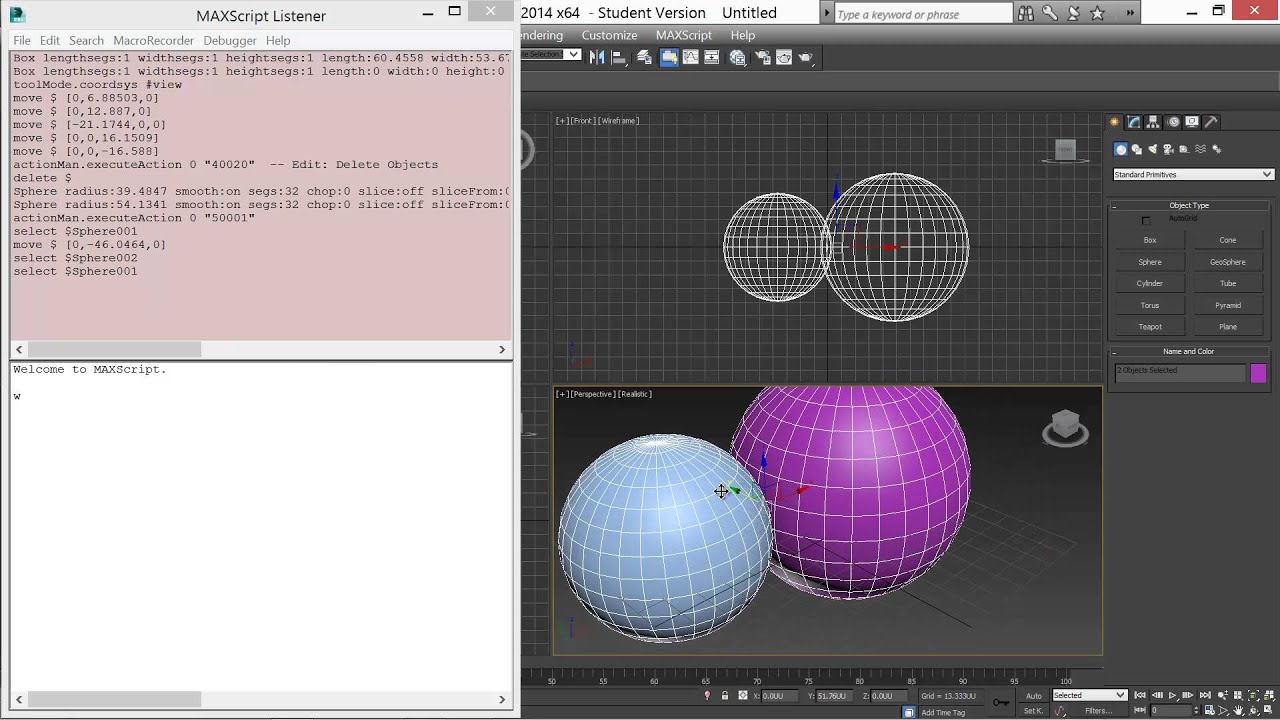Image resolution: width=1280 pixels, height=720 pixels.
Task: Open the Material Editor toolbar icon
Action: point(738,57)
